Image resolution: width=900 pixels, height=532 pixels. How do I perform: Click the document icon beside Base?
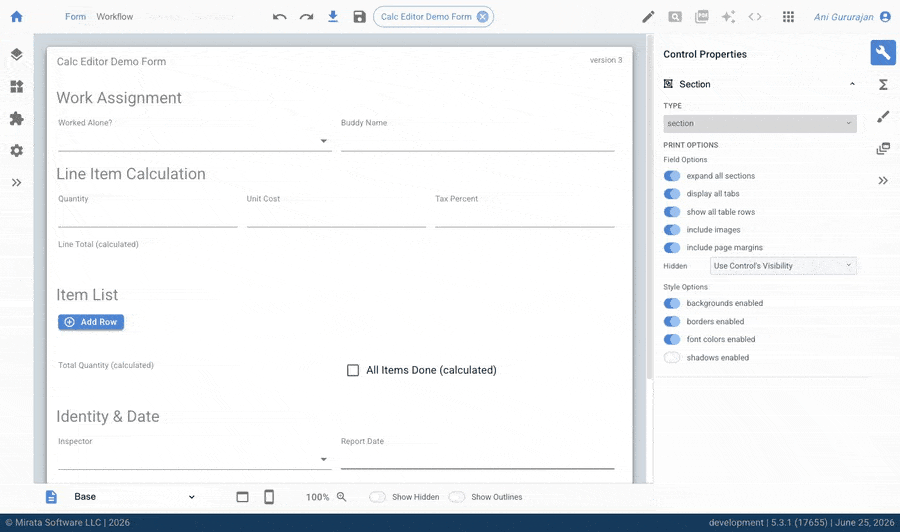51,497
